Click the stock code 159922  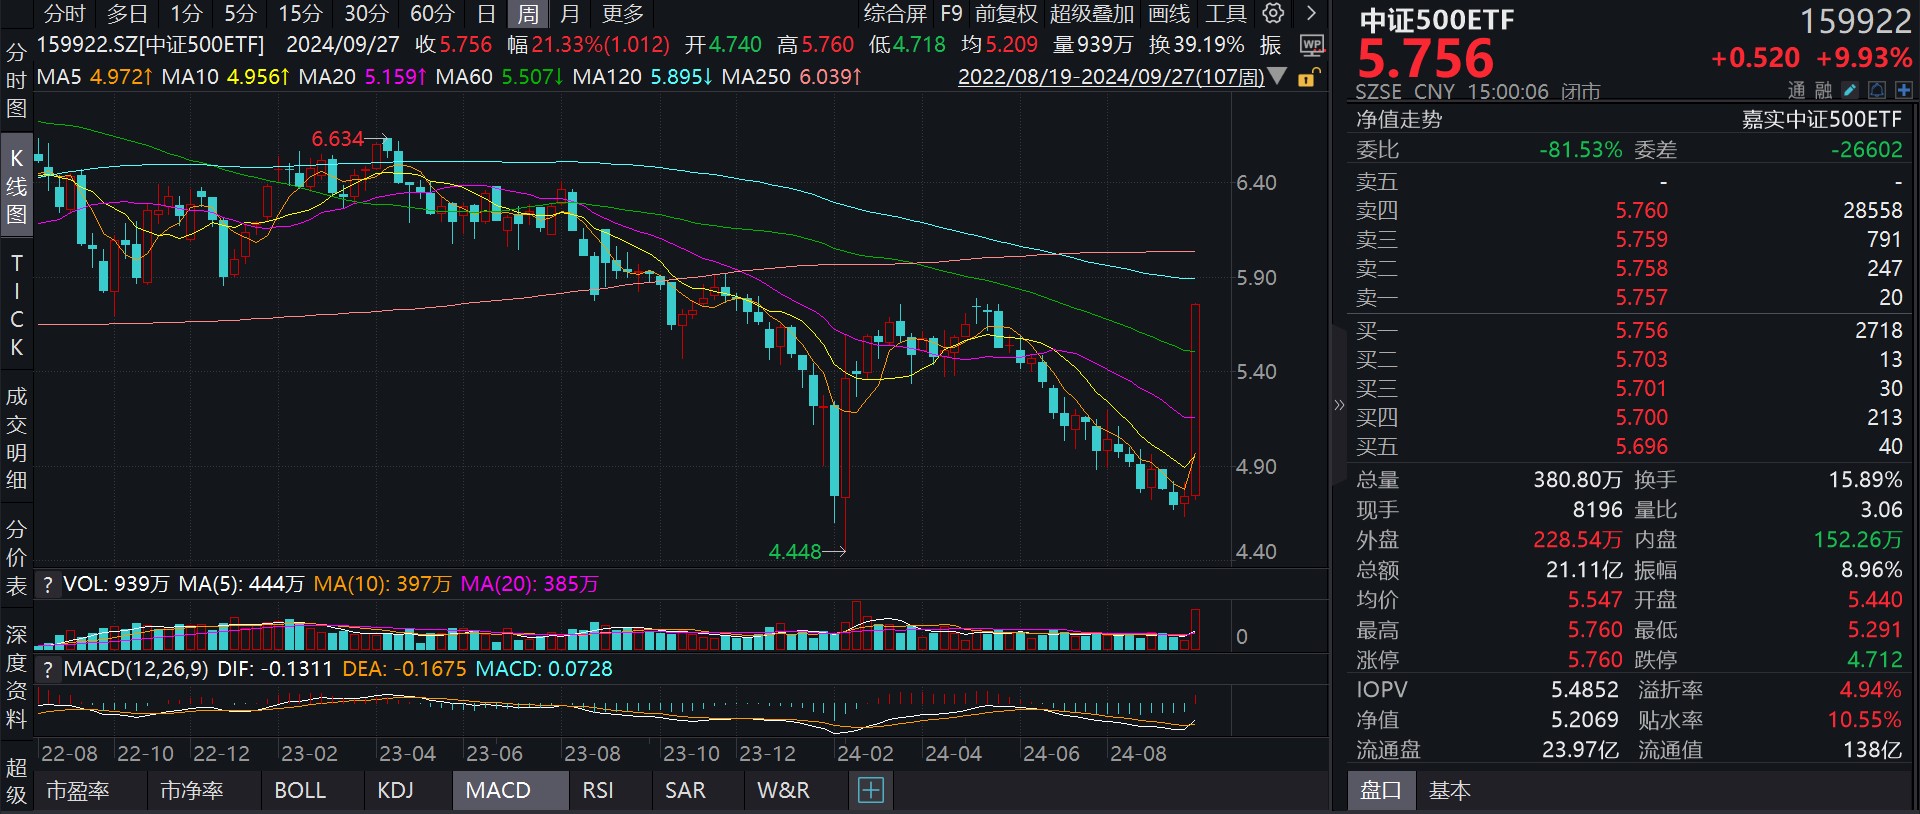[x=1856, y=21]
